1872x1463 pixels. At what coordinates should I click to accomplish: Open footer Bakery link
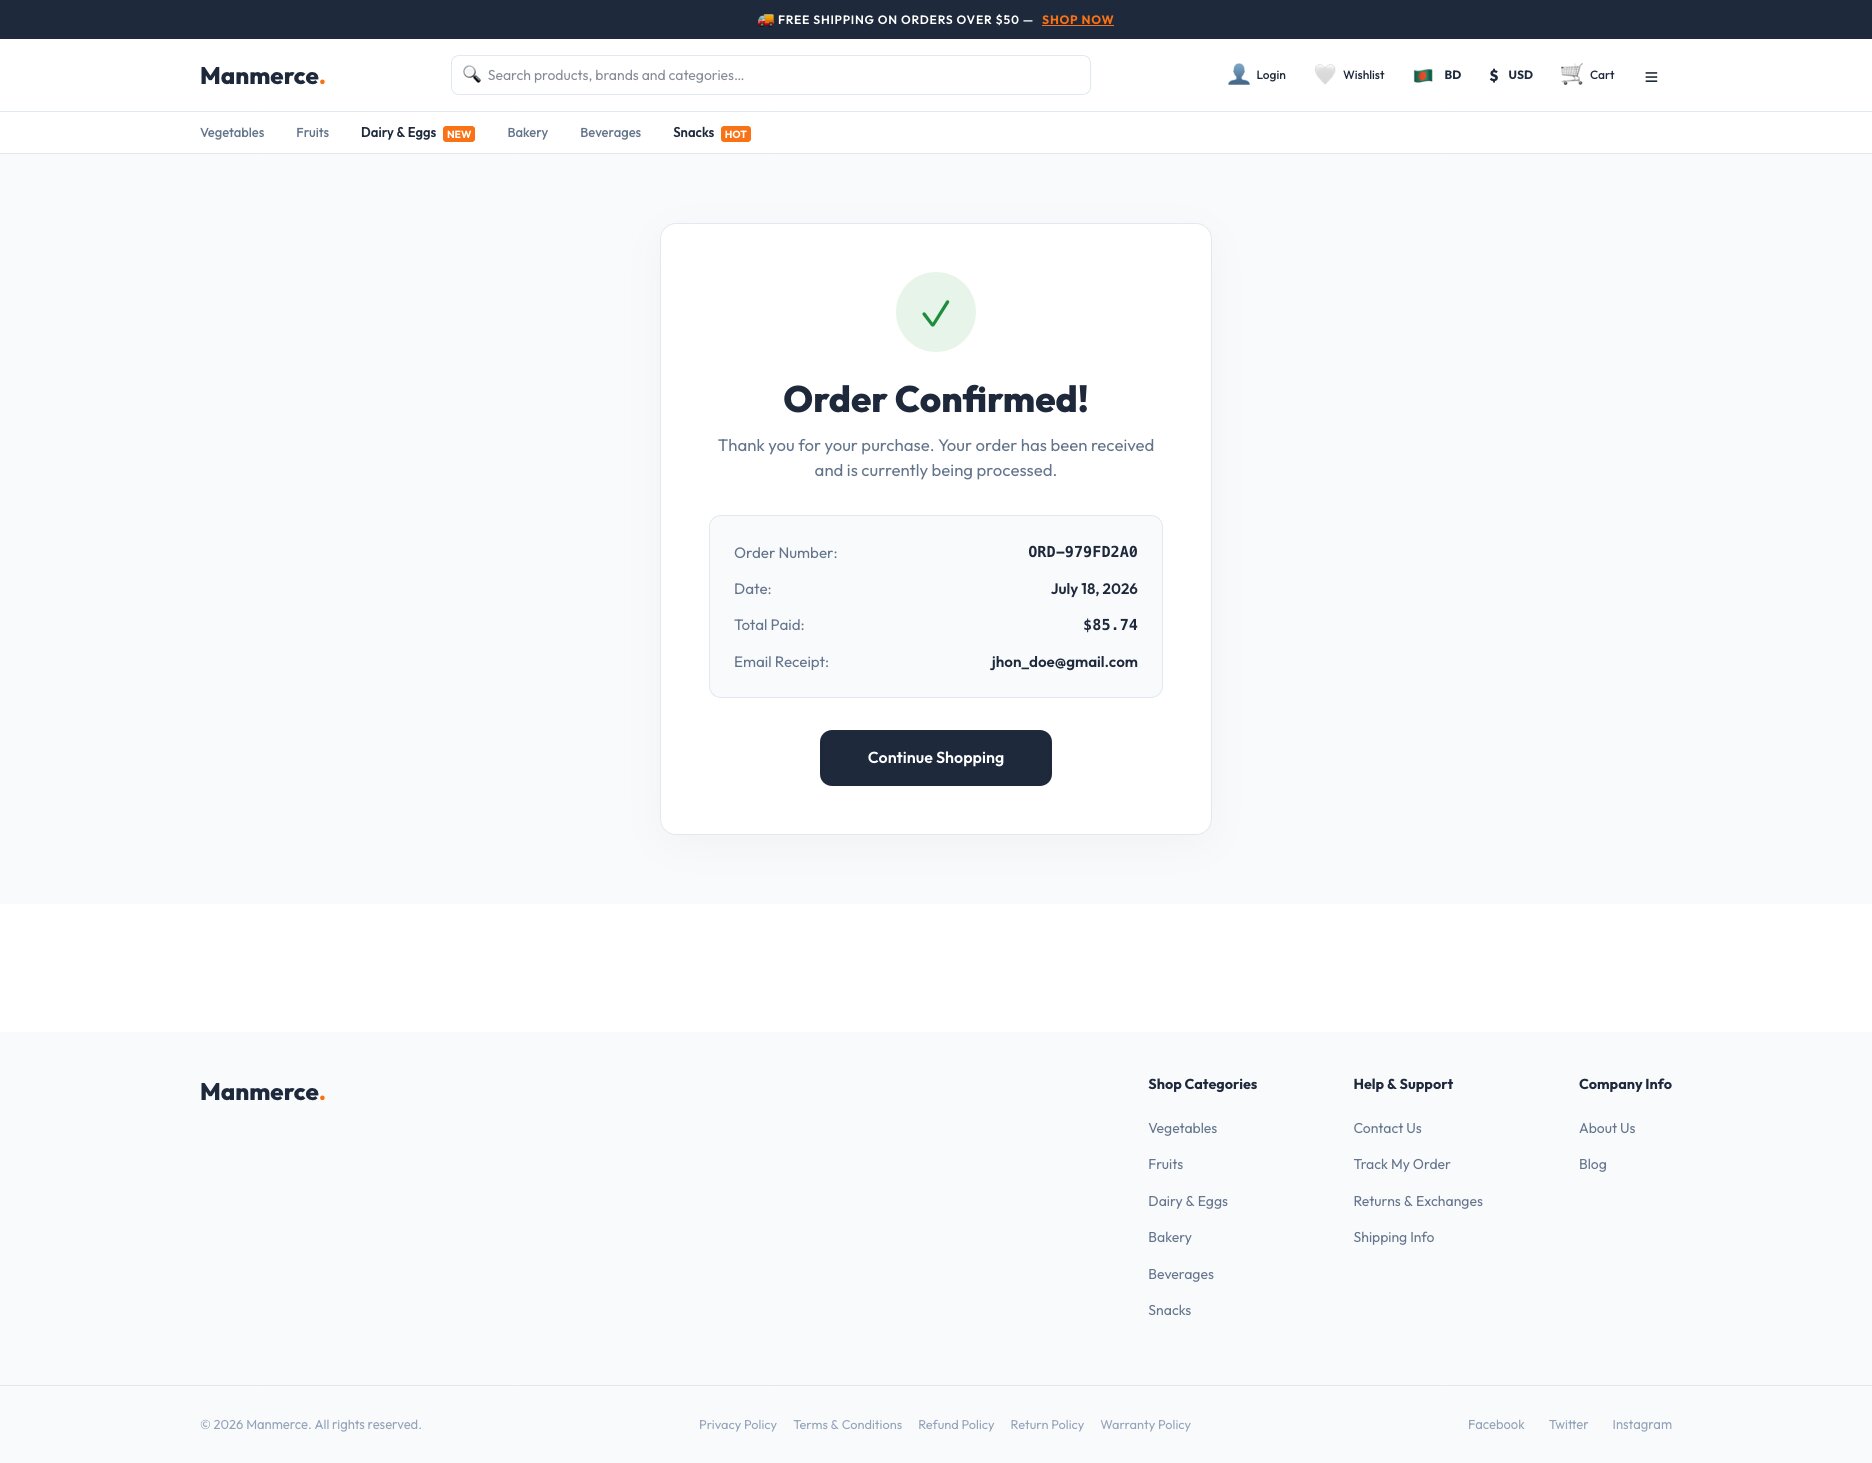pyautogui.click(x=1170, y=1237)
